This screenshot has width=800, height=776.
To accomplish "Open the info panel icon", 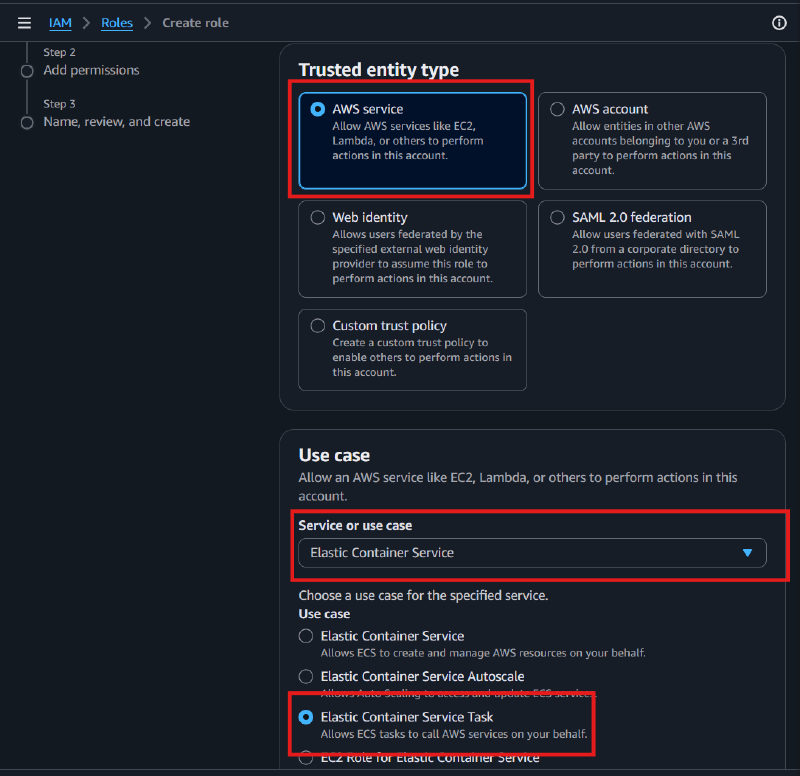I will 779,23.
